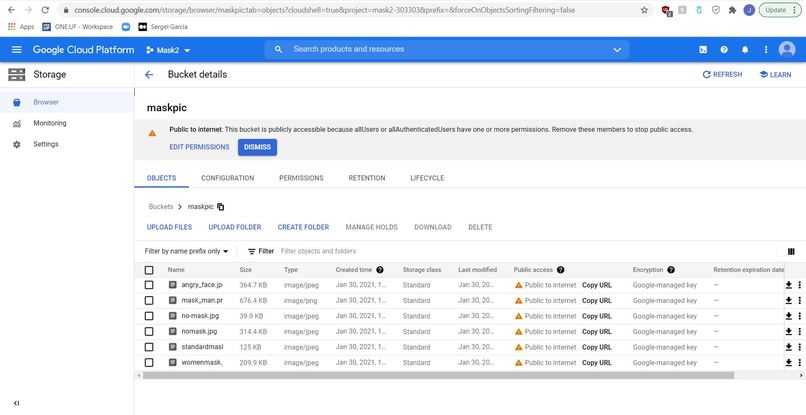Viewport: 806px width, 415px height.
Task: Switch to PERMISSIONS tab
Action: click(x=301, y=178)
